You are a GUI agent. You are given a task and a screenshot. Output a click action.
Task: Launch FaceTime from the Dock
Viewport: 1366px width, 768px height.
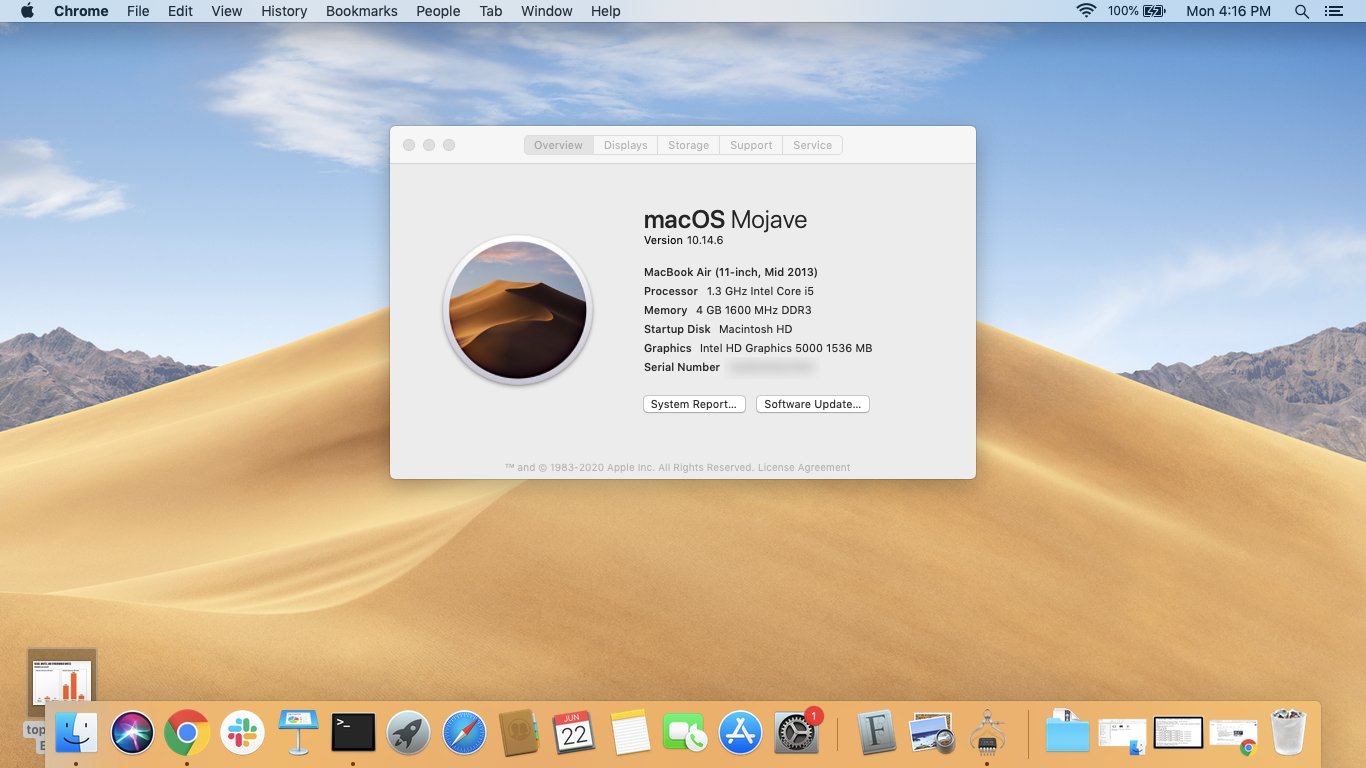685,733
